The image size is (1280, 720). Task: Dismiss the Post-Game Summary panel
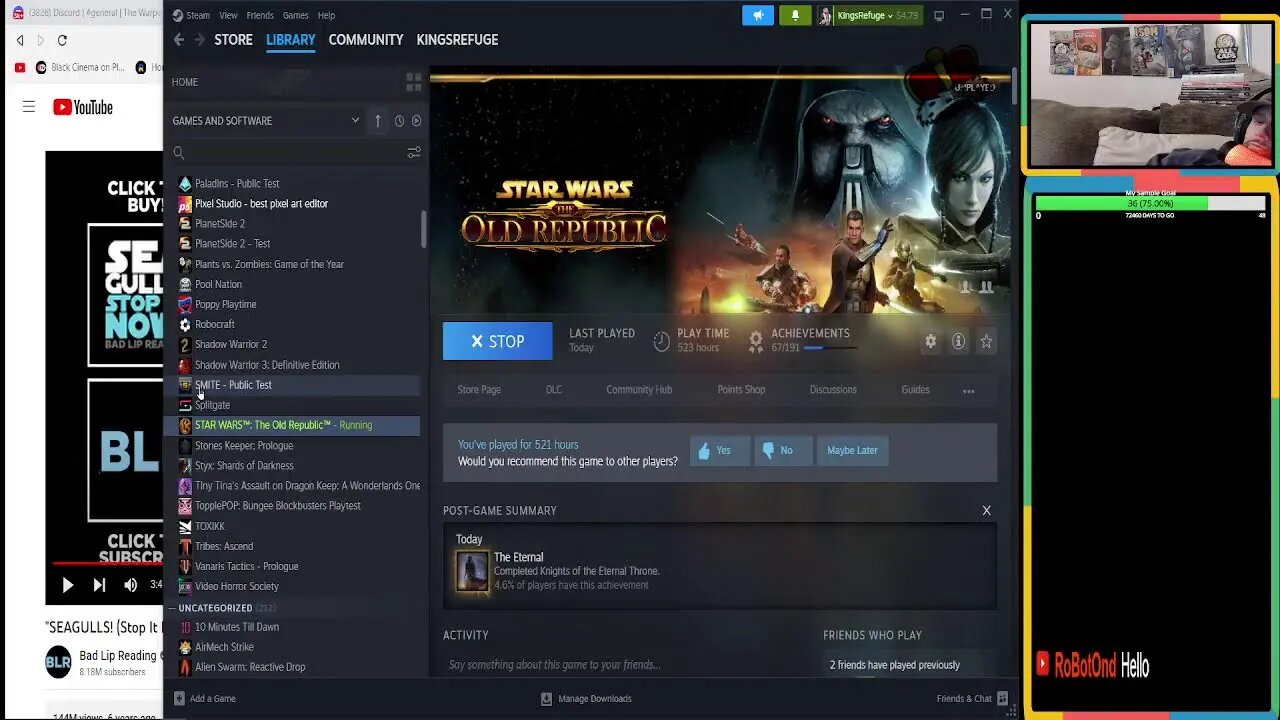[x=986, y=510]
